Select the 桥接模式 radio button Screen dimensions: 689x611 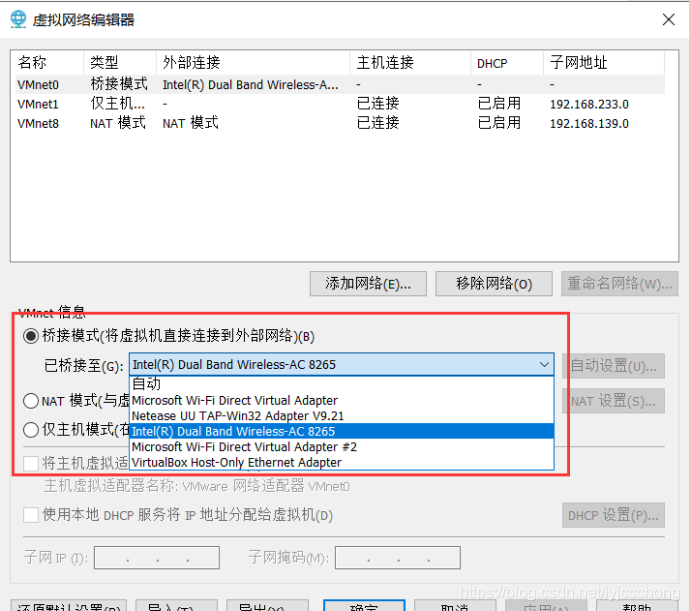(31, 336)
